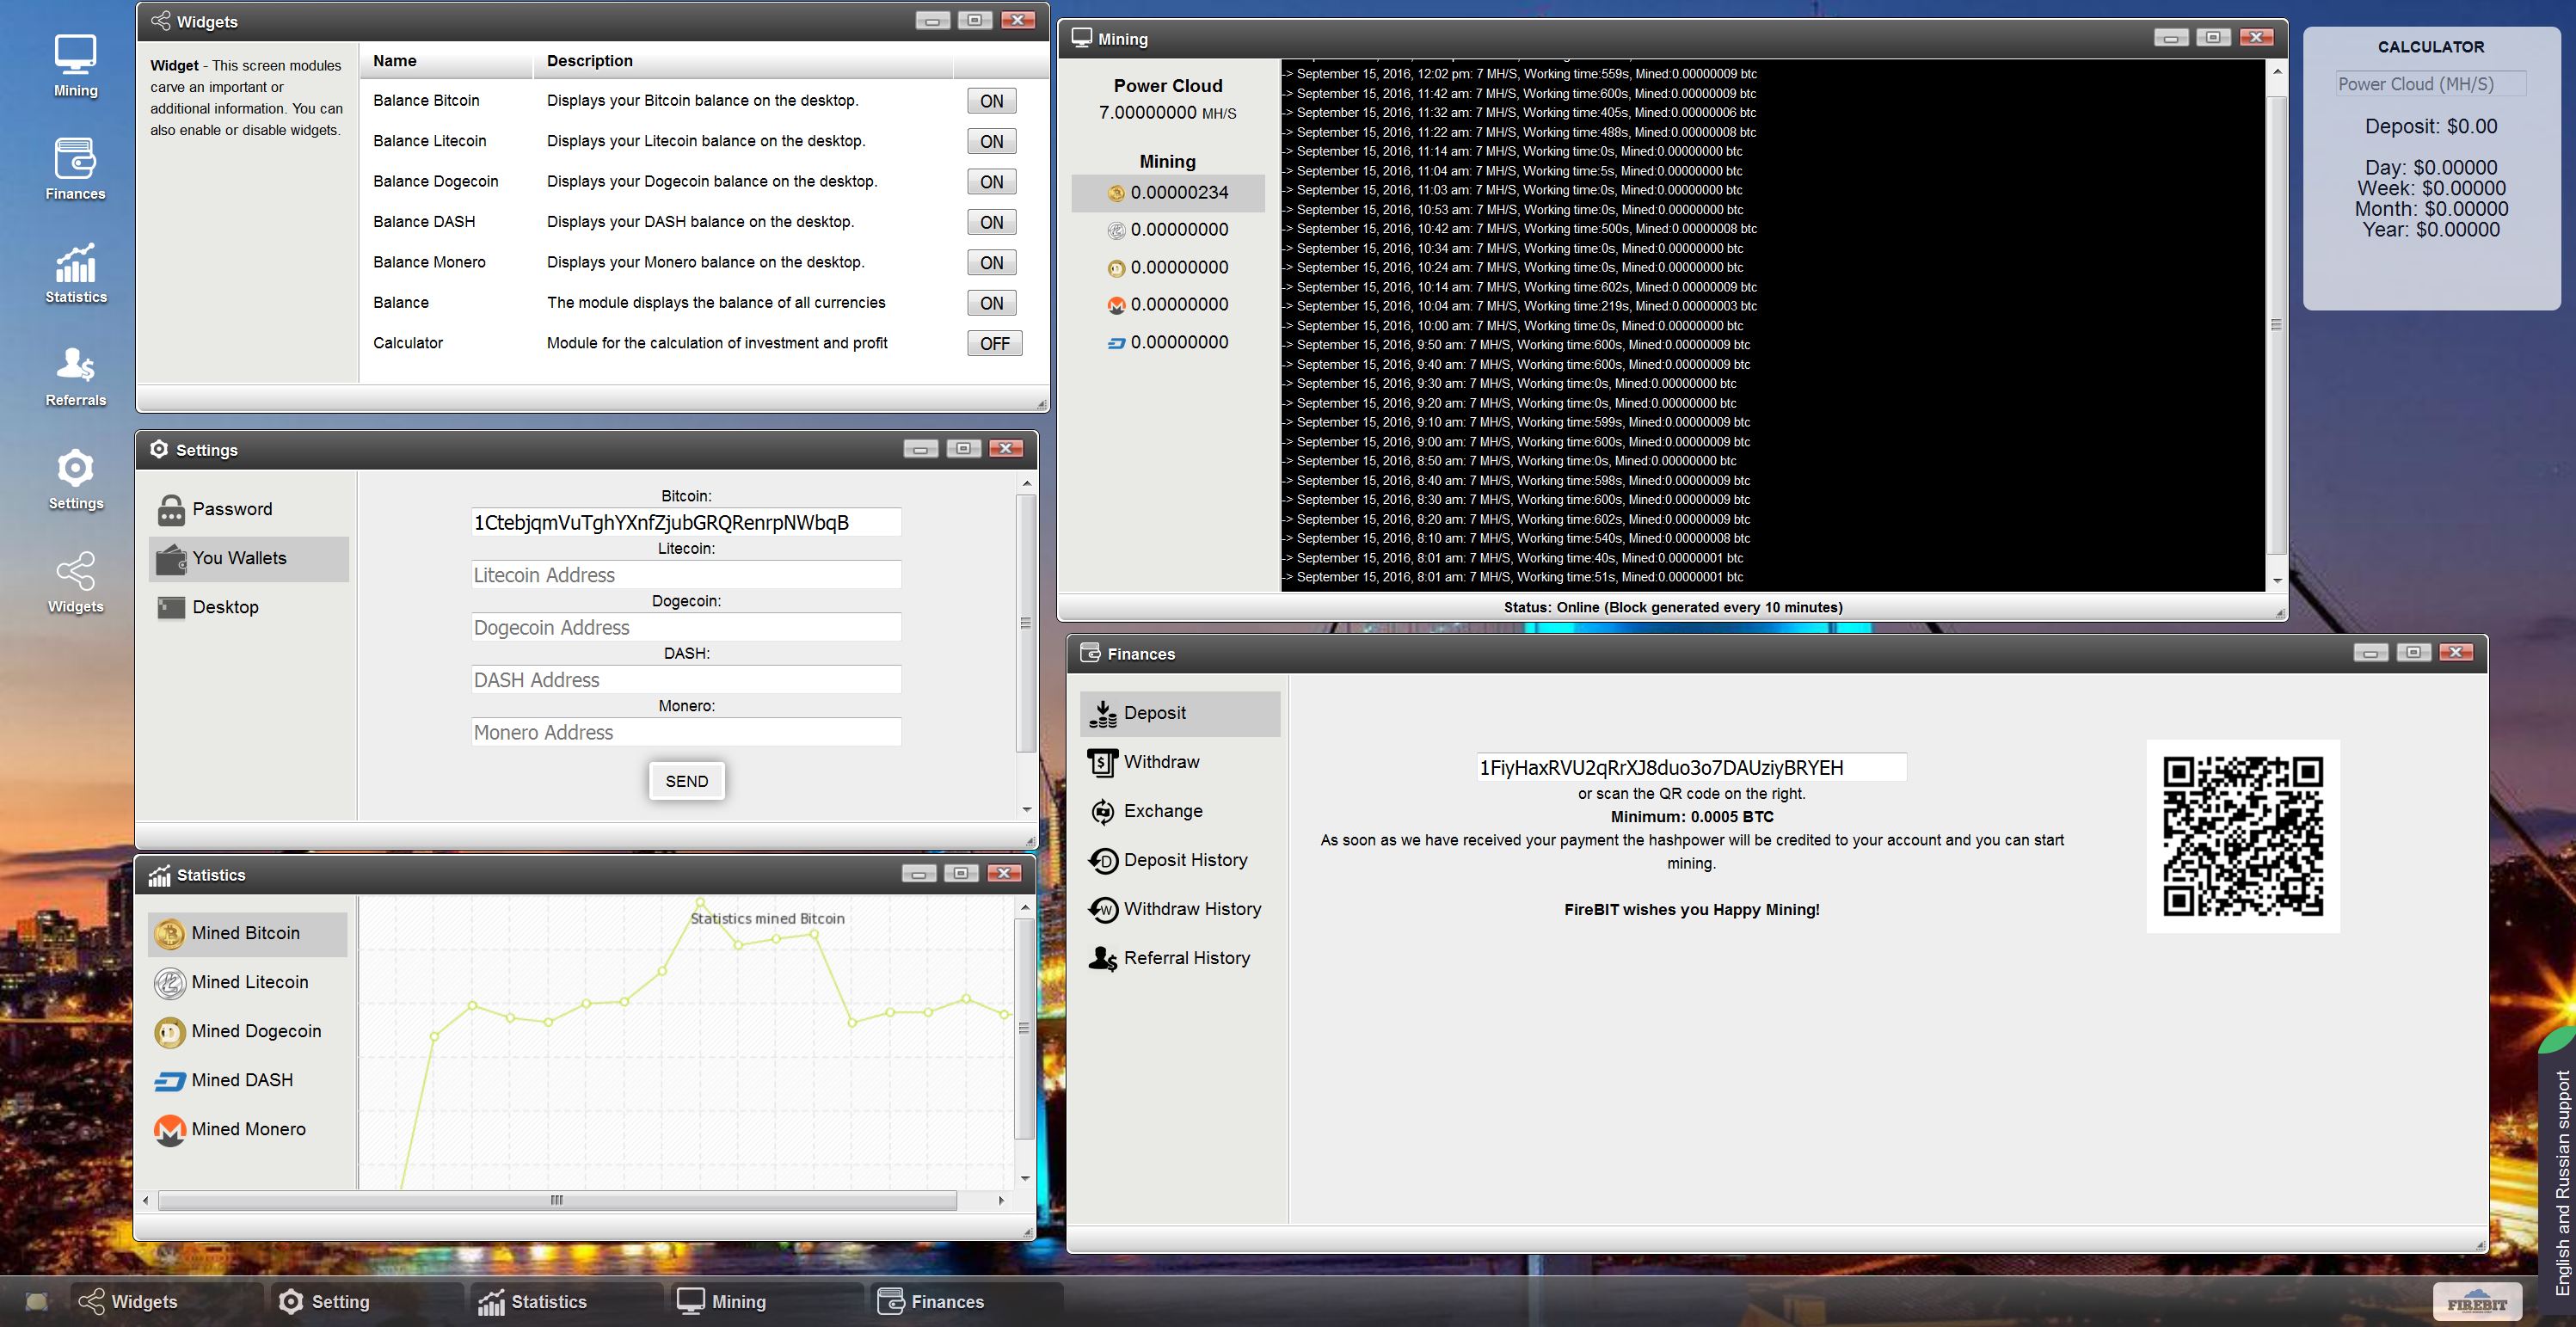This screenshot has height=1327, width=2576.
Task: Click the Statistics horizontal scrollbar thumb
Action: [x=557, y=1200]
